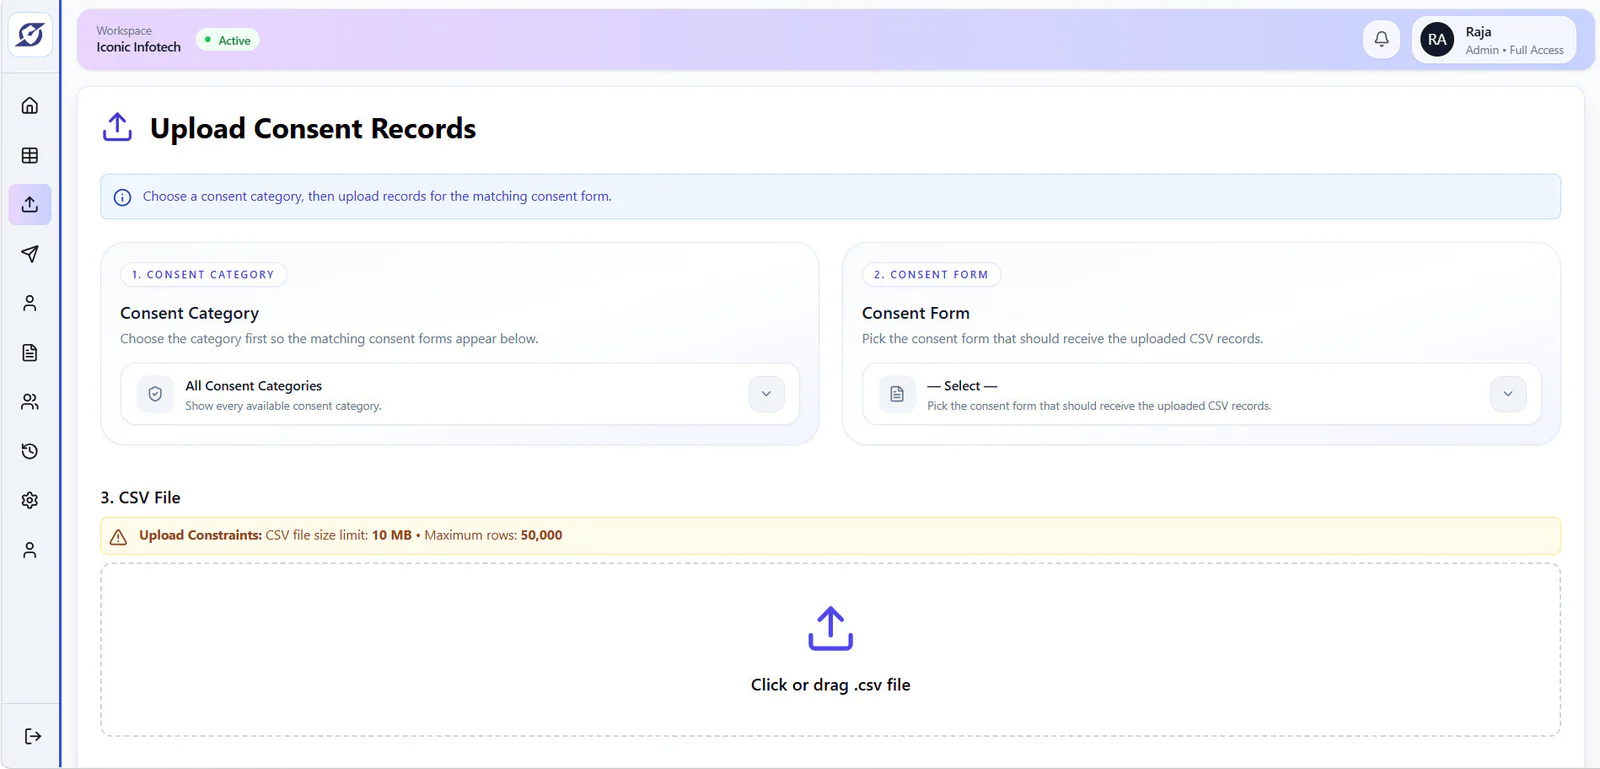The height and width of the screenshot is (769, 1600).
Task: Click the info icon in the blue banner
Action: 122,197
